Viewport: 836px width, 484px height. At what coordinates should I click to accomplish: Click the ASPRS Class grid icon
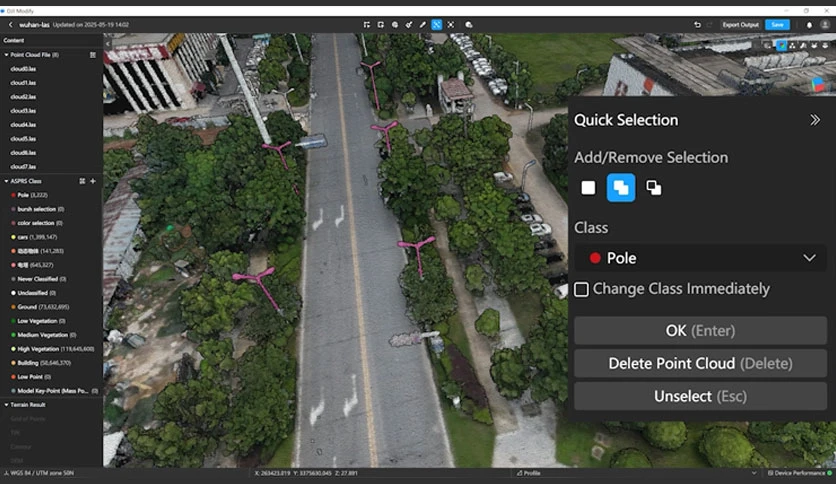point(82,181)
